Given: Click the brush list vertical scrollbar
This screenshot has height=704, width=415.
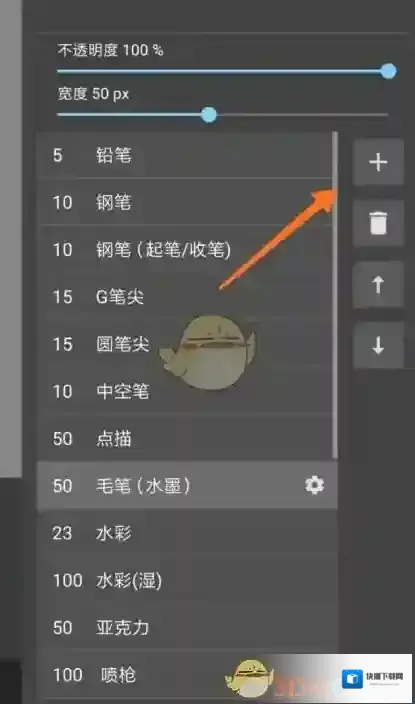Looking at the screenshot, I should pos(335,295).
